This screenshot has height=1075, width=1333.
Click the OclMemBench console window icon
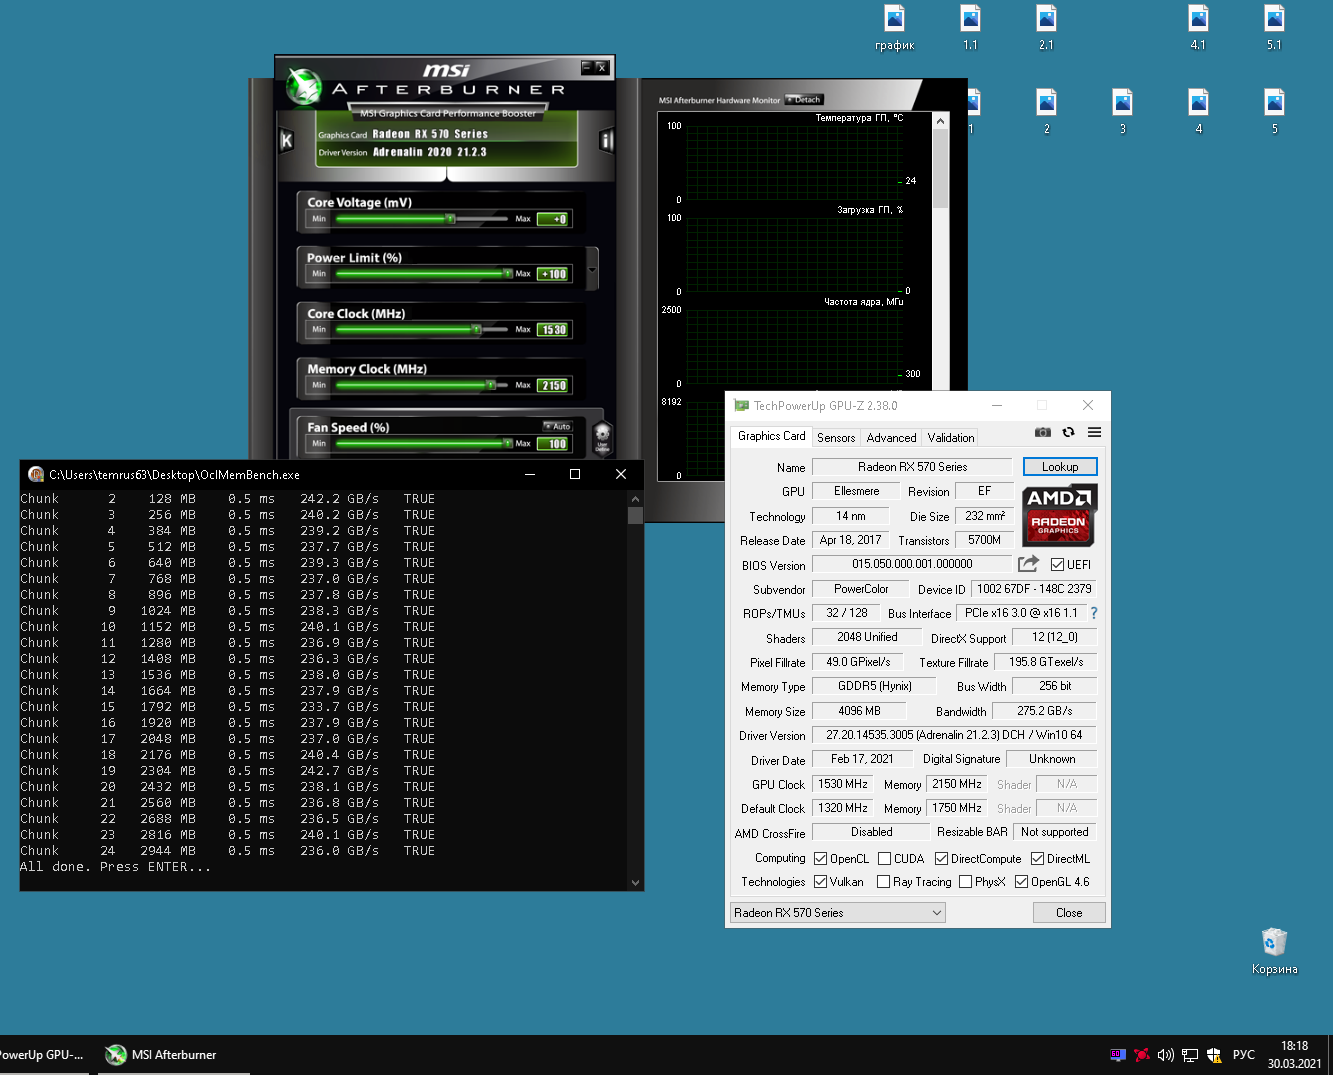[36, 474]
